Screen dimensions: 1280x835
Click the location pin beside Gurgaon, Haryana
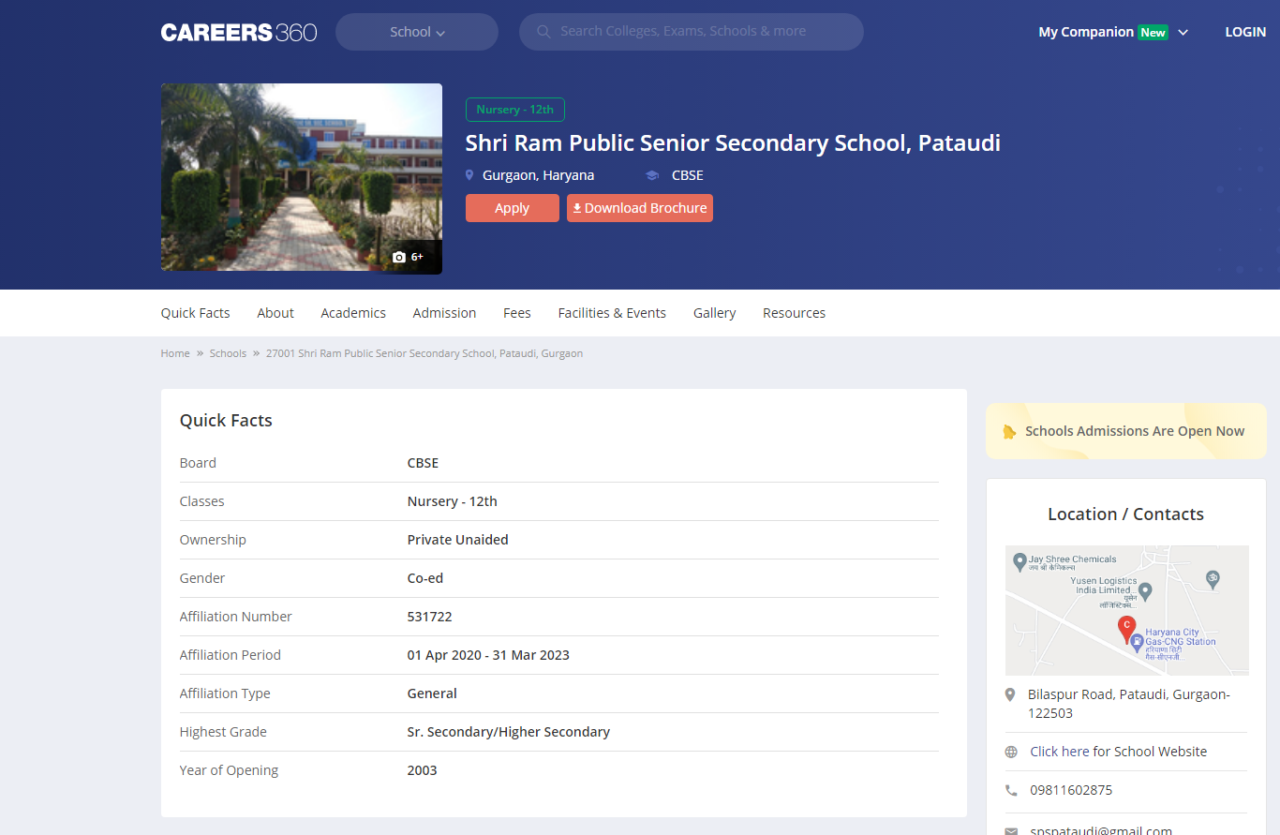click(469, 175)
